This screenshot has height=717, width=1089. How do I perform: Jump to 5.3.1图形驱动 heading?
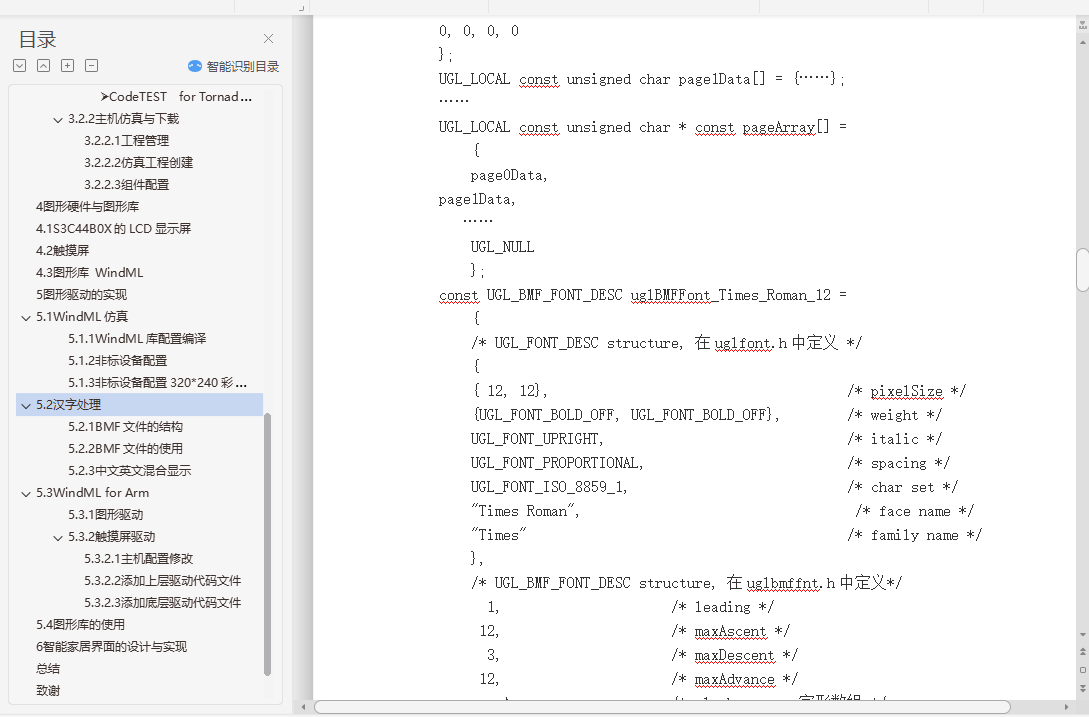click(x=106, y=515)
